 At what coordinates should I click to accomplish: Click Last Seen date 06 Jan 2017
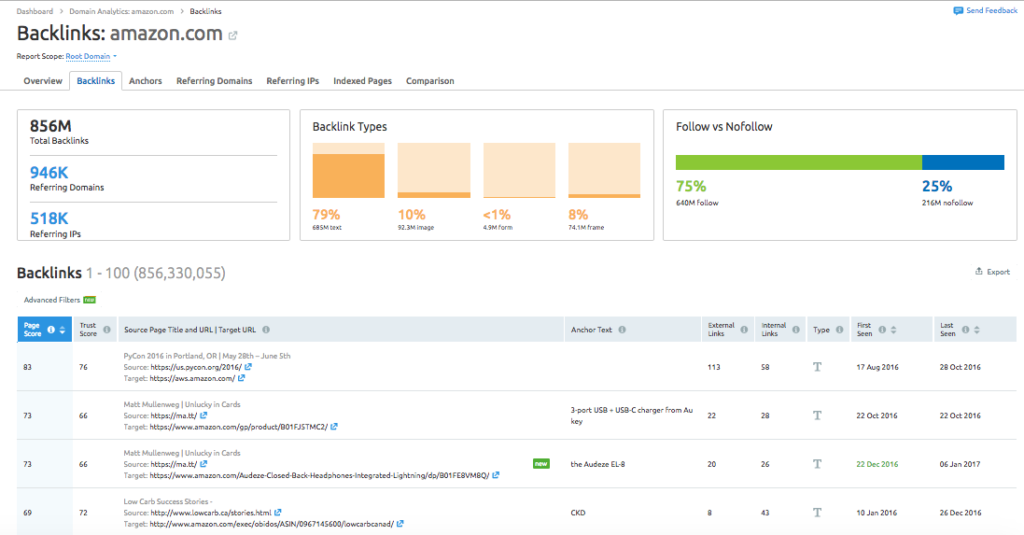pos(960,464)
